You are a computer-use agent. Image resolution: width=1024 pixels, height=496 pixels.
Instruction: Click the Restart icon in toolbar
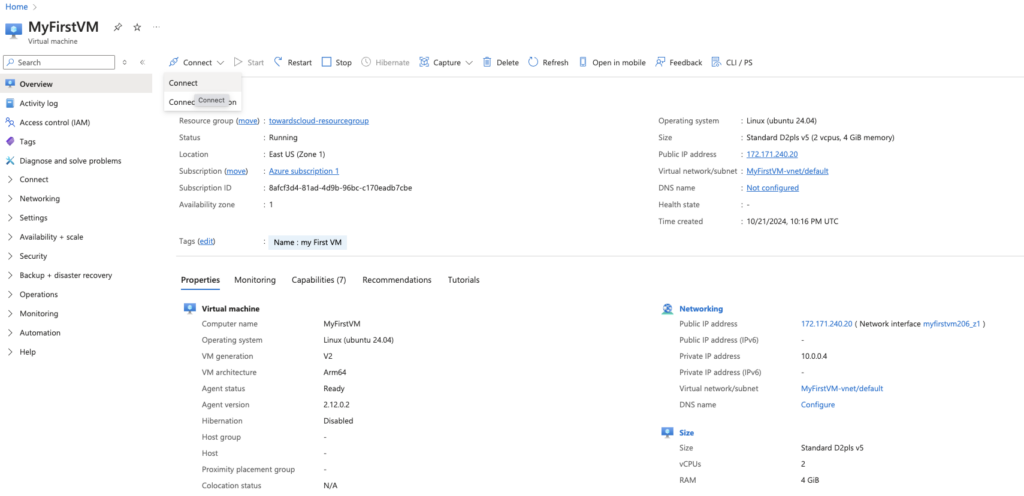pyautogui.click(x=278, y=62)
